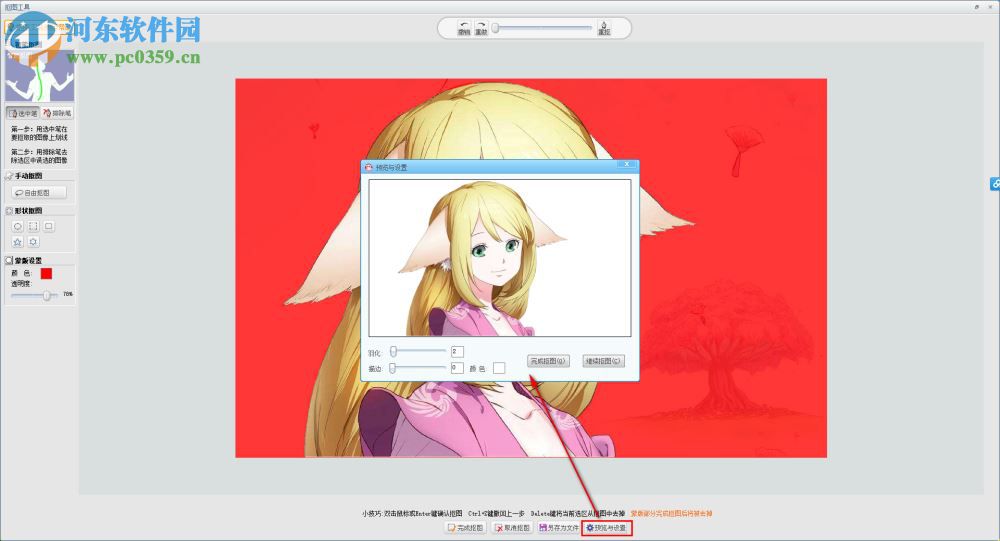
Task: Adjust the mask 透明度 transparency slider
Action: (x=34, y=295)
